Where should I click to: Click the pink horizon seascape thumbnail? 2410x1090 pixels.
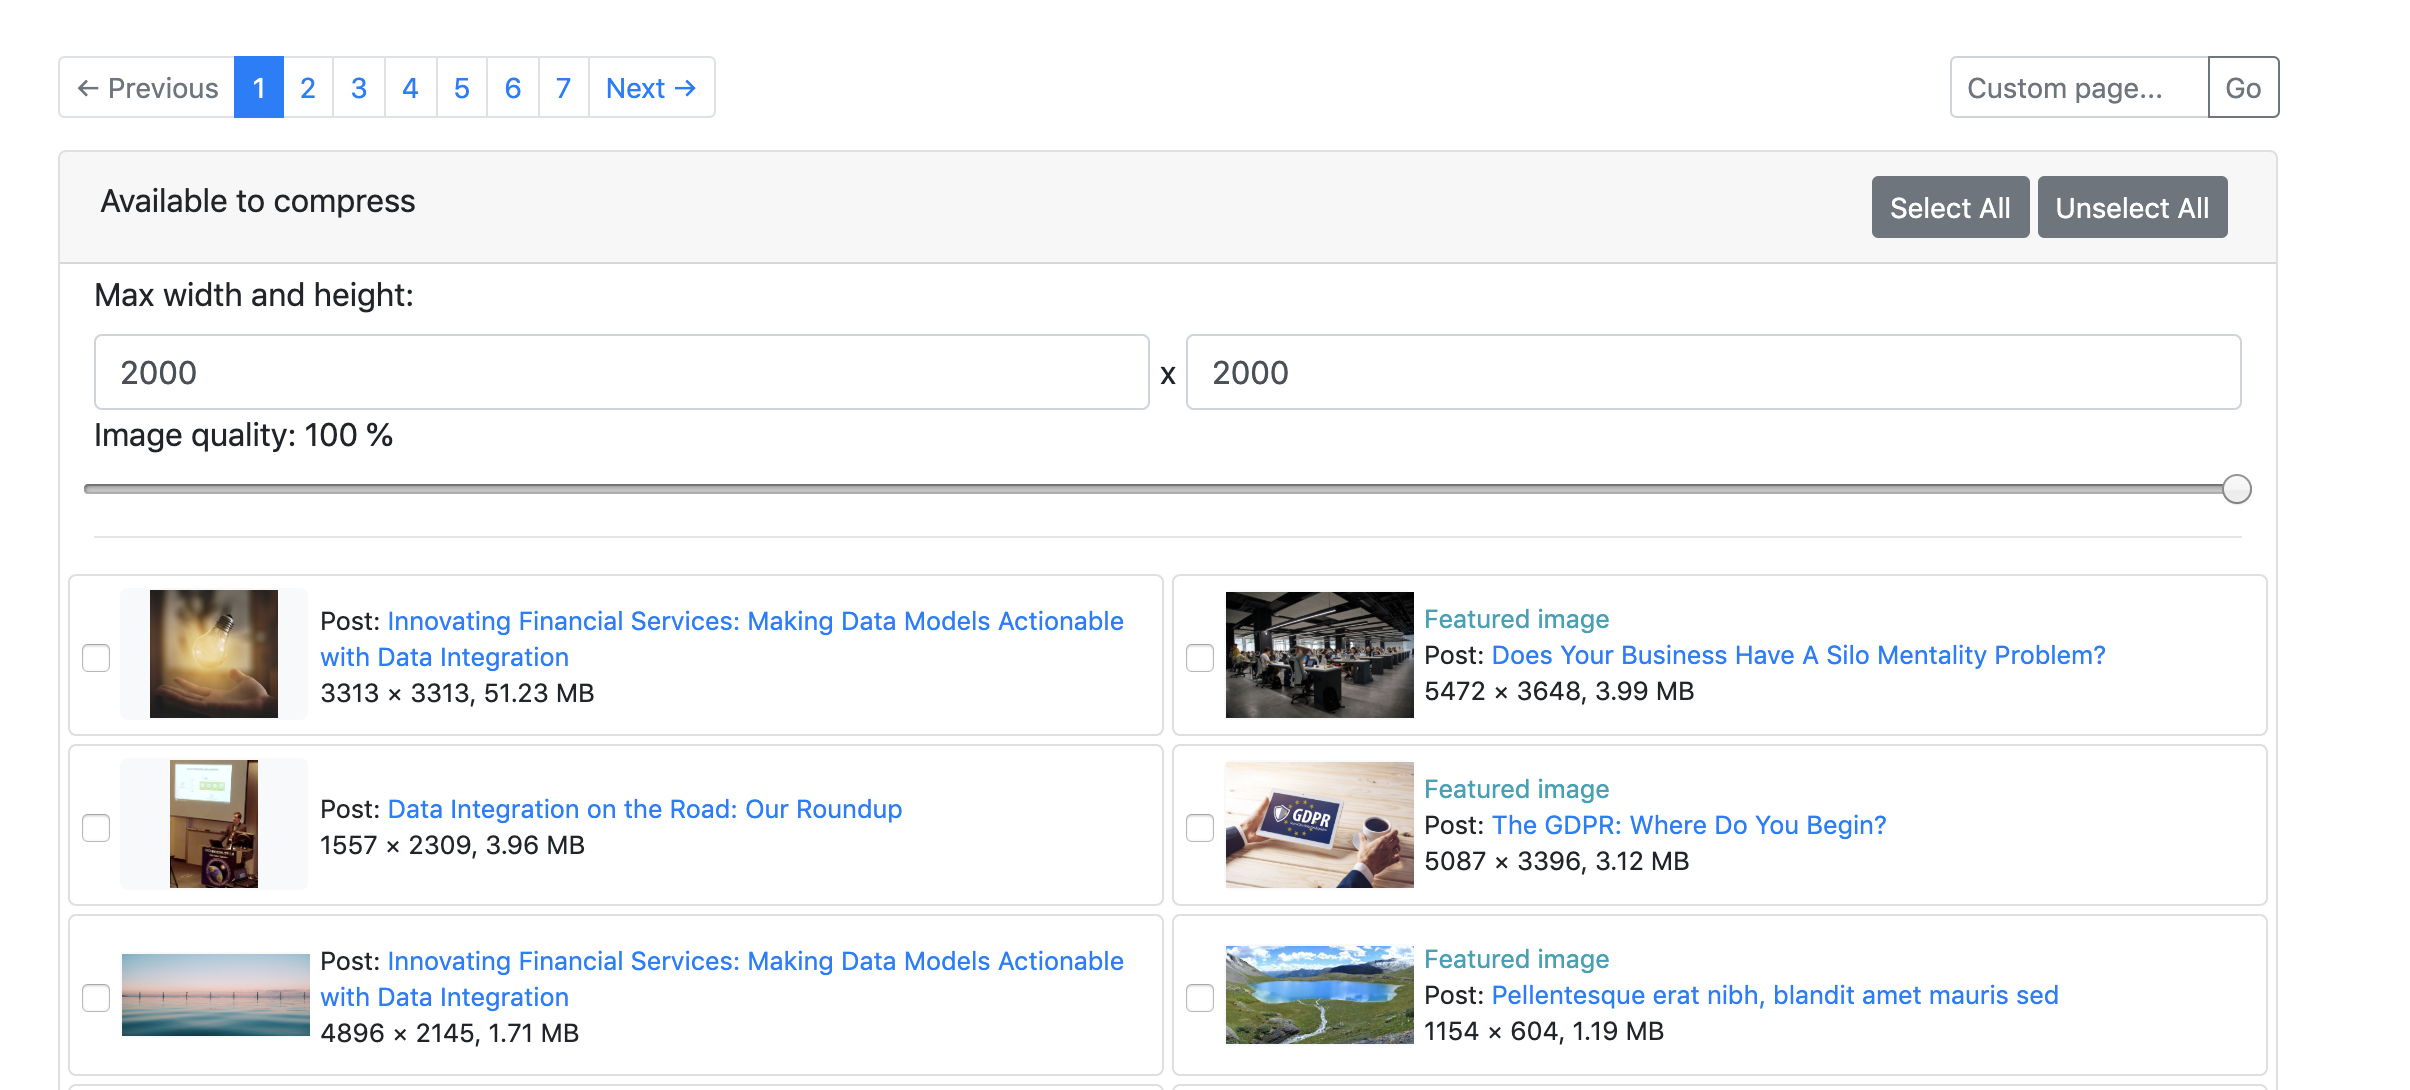(215, 995)
